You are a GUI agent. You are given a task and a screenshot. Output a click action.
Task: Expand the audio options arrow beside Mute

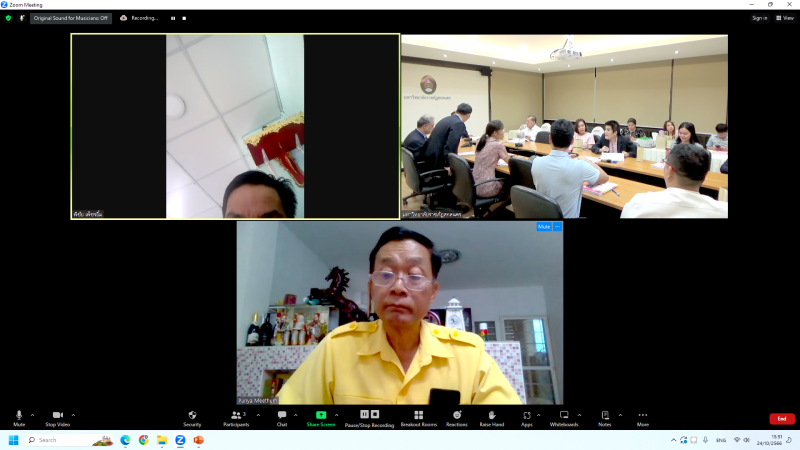32,415
